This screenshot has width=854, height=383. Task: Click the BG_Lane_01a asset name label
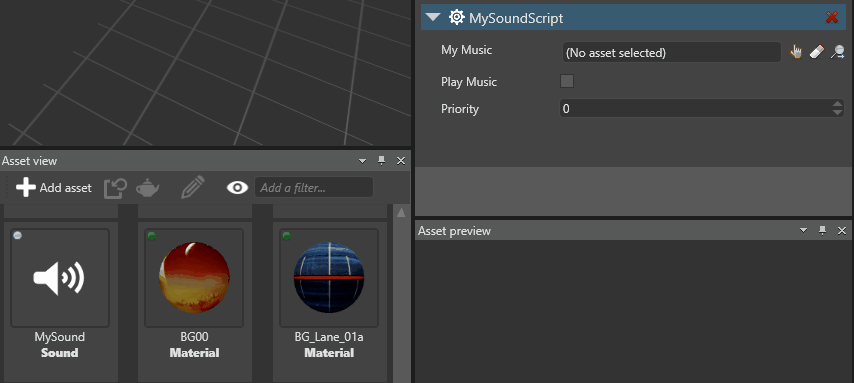point(329,337)
